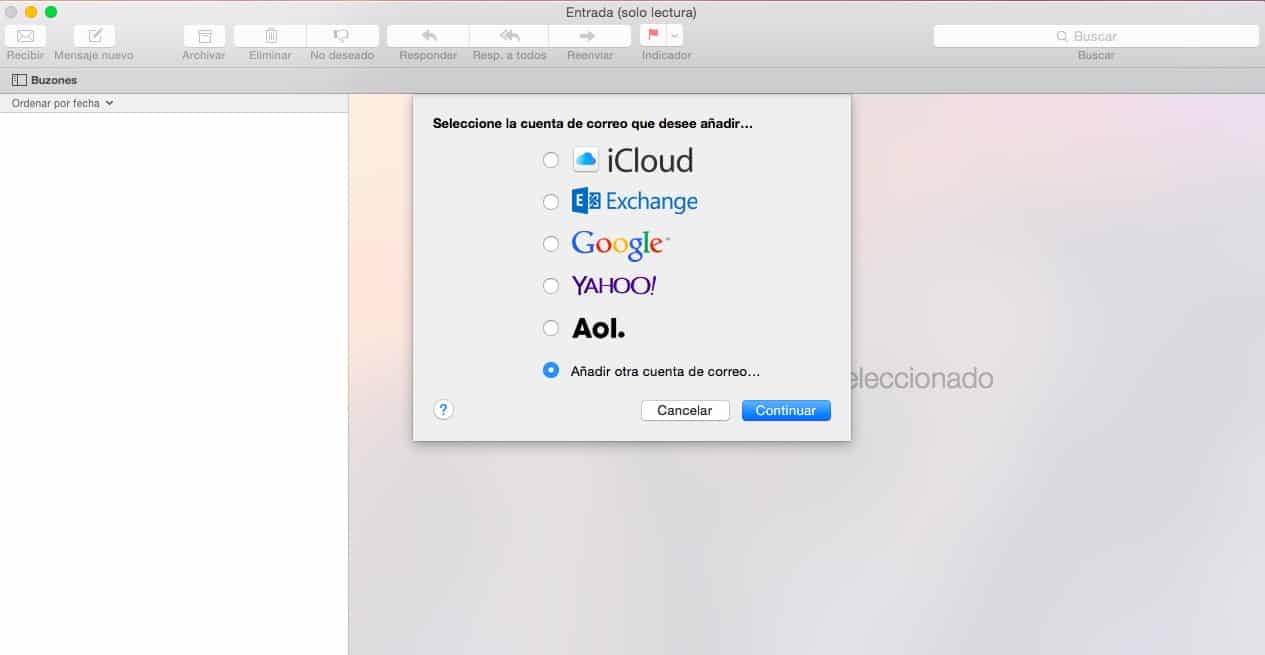1265x655 pixels.
Task: Click the Google logo
Action: 620,245
